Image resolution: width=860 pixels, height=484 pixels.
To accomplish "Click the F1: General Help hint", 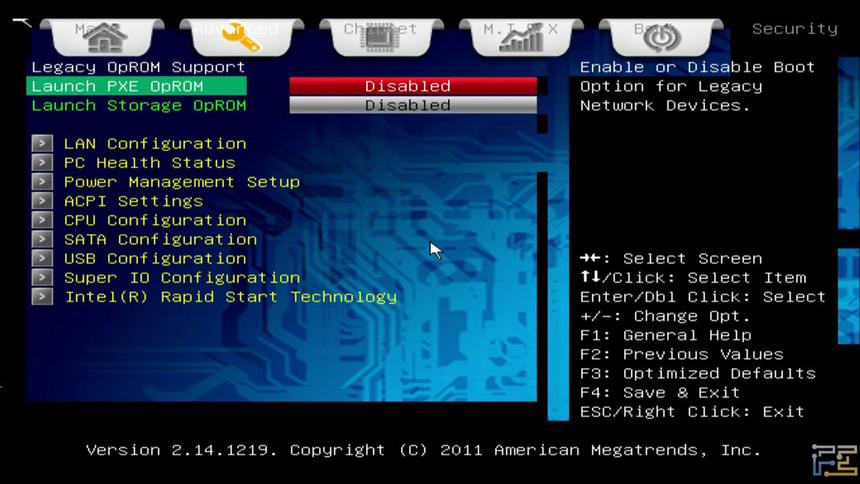I will tap(666, 335).
